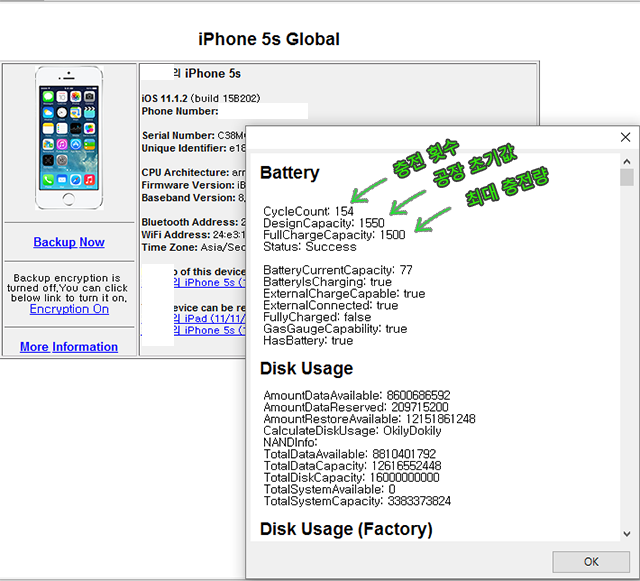The image size is (640, 581).
Task: Click CalculateDiskUsage: OkilyDokily line
Action: click(x=352, y=431)
